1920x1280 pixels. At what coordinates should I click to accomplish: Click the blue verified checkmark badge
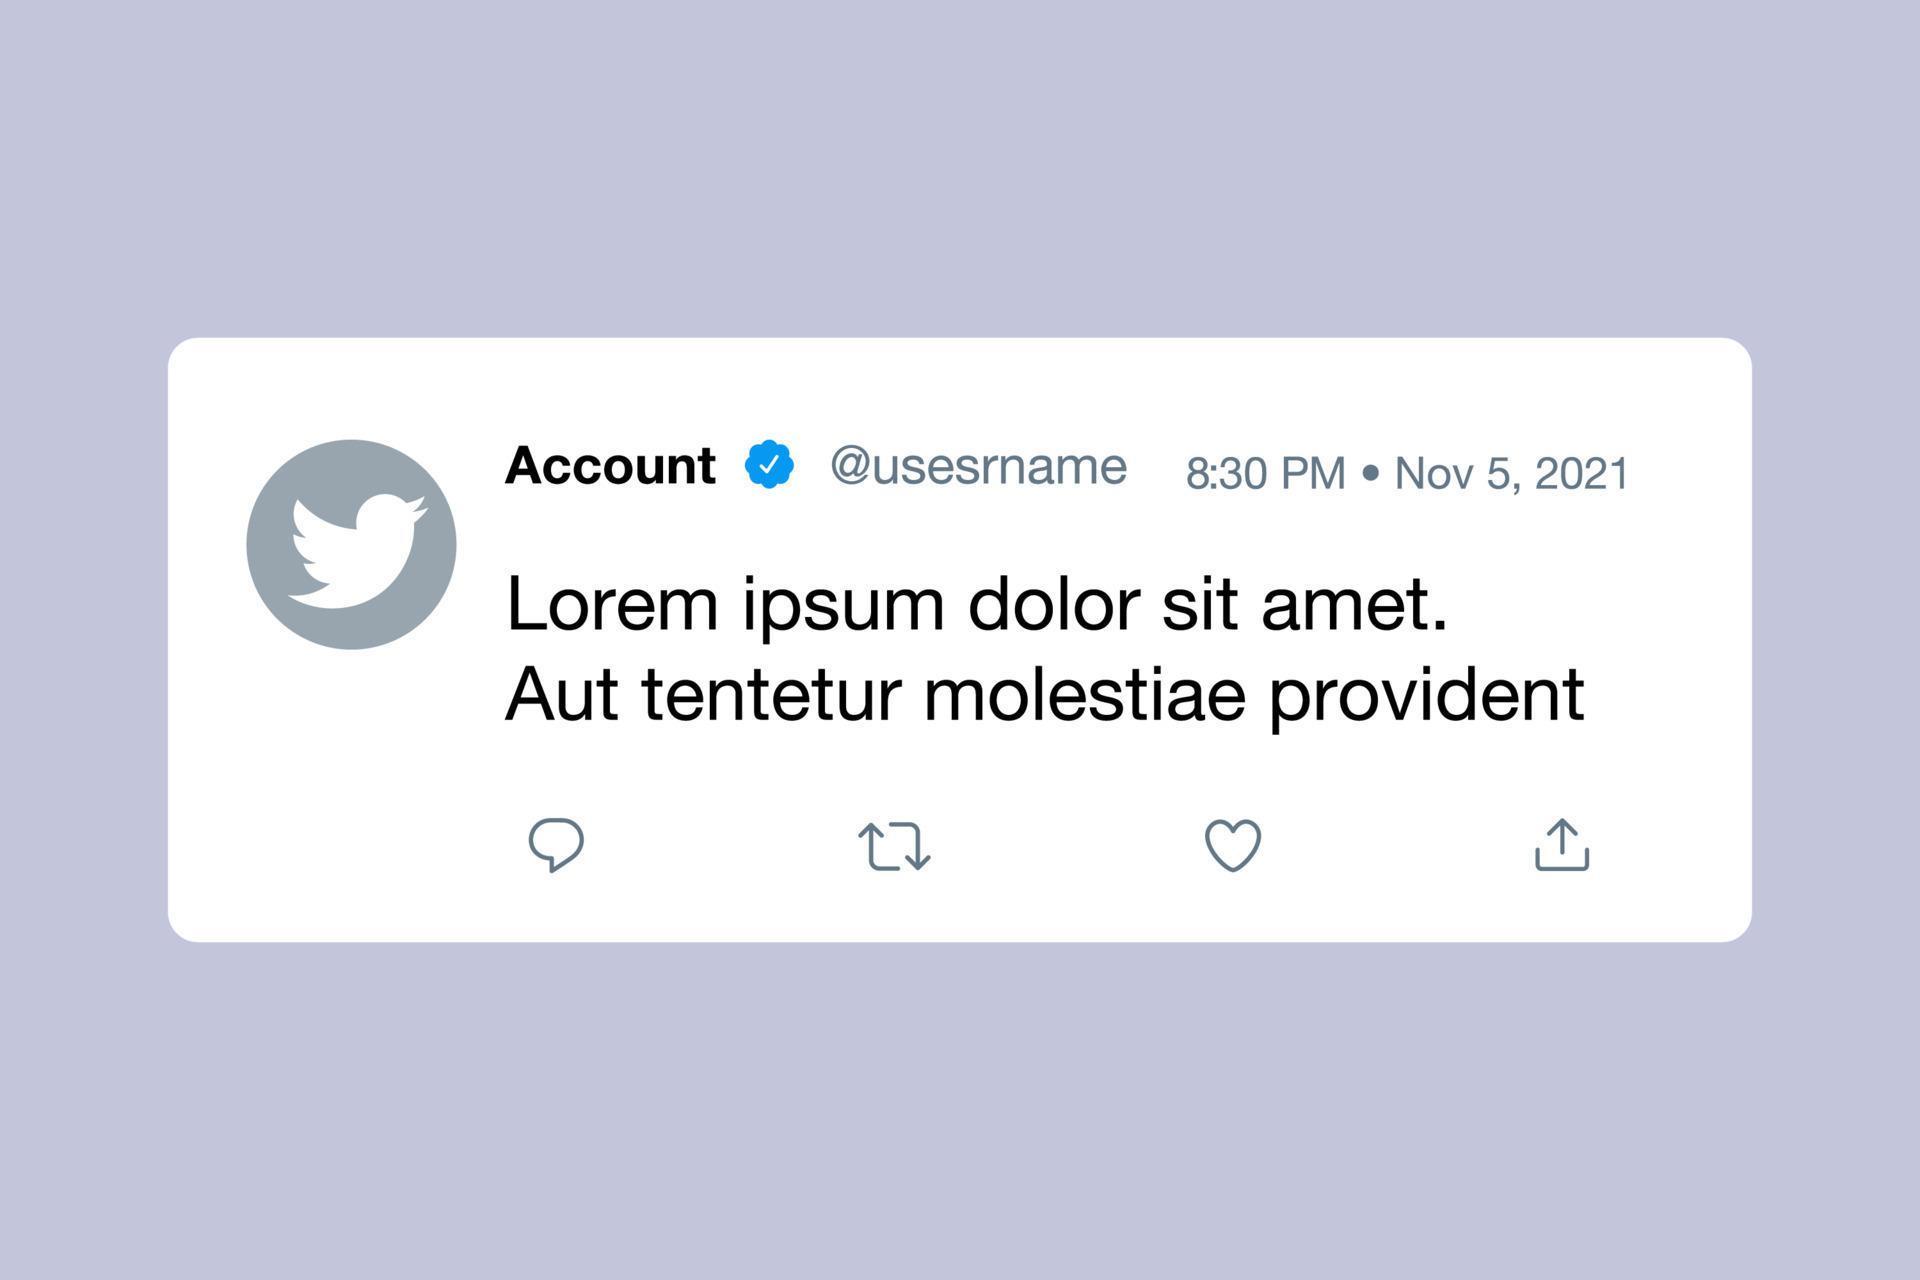(769, 465)
